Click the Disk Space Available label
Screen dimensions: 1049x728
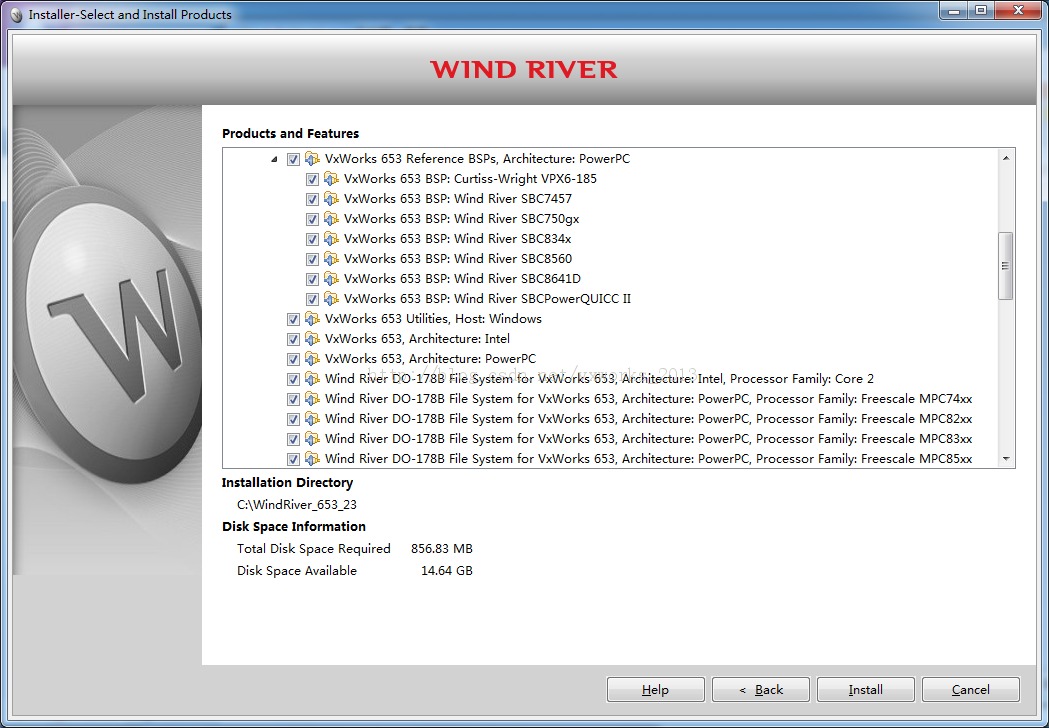297,571
